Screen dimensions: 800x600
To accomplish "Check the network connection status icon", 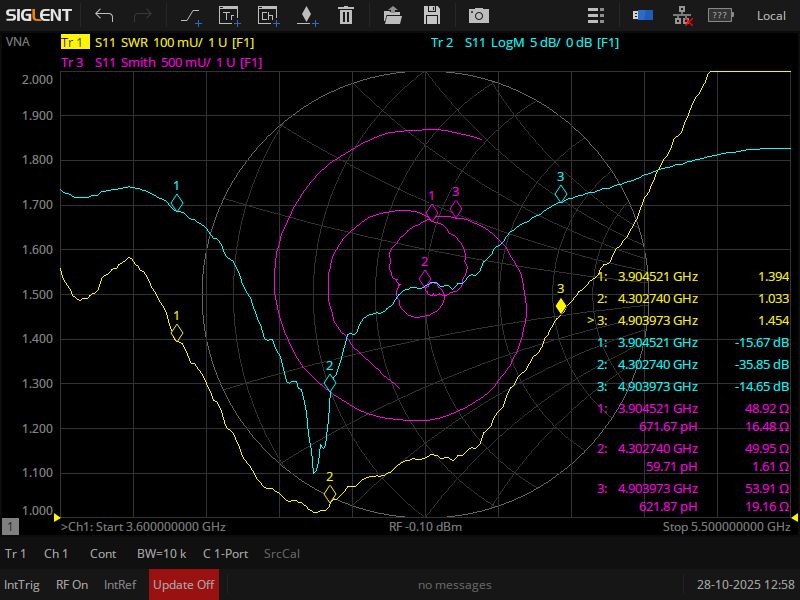I will coord(682,15).
